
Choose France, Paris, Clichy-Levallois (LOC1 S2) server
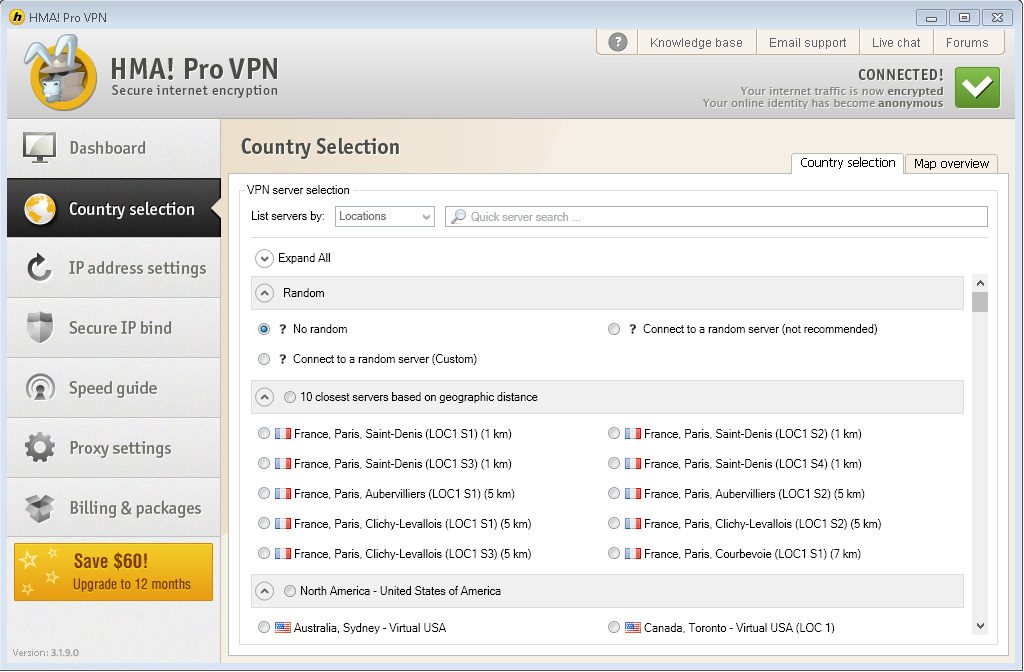coord(614,524)
